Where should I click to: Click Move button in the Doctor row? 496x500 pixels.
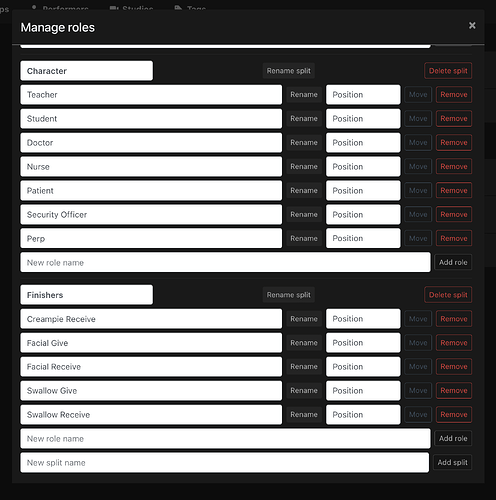[418, 143]
